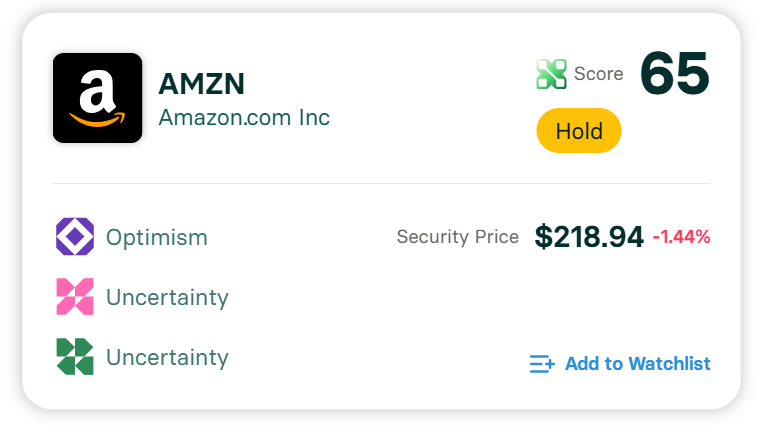This screenshot has height=432, width=763.
Task: Select the Optimism label
Action: tap(157, 238)
